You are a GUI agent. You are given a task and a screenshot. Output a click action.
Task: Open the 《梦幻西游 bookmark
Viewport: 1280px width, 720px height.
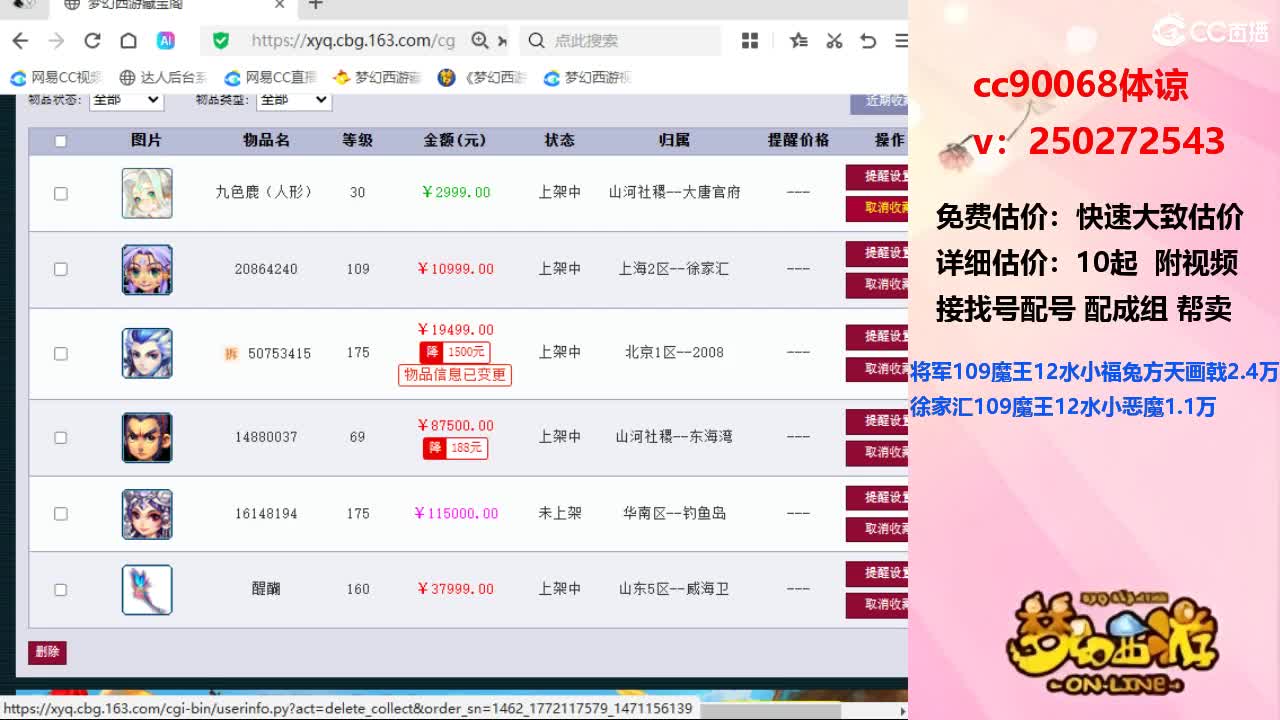(x=482, y=78)
